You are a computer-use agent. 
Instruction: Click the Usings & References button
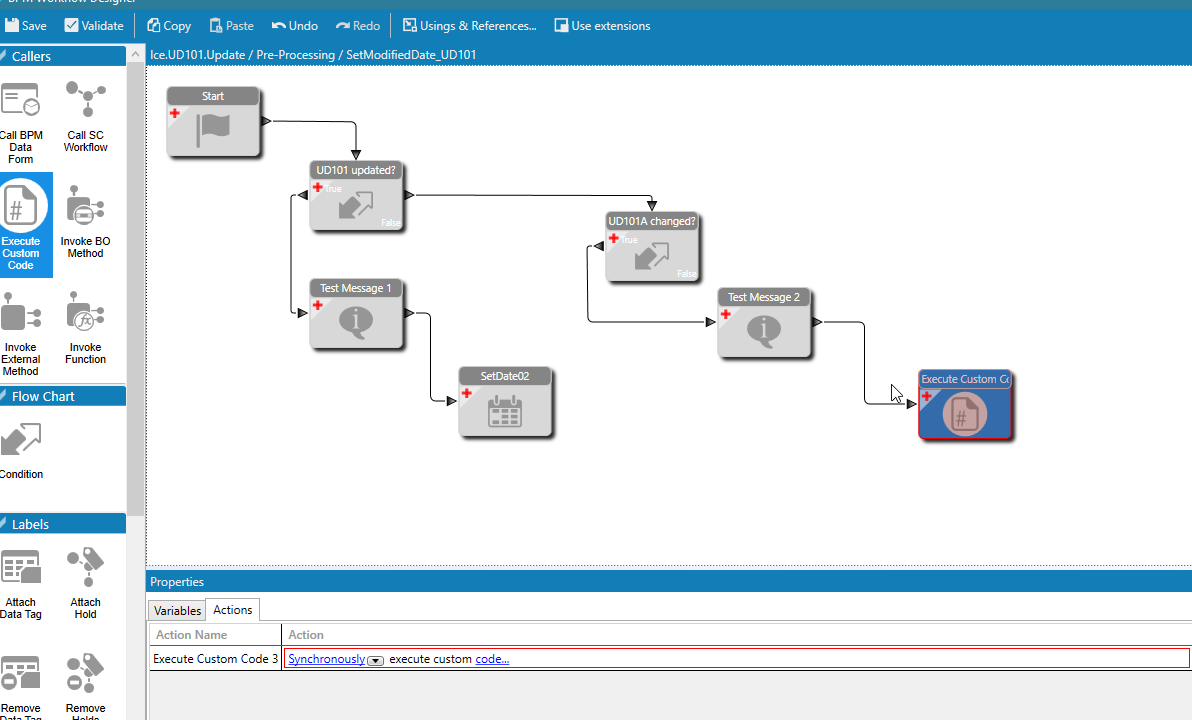(469, 26)
